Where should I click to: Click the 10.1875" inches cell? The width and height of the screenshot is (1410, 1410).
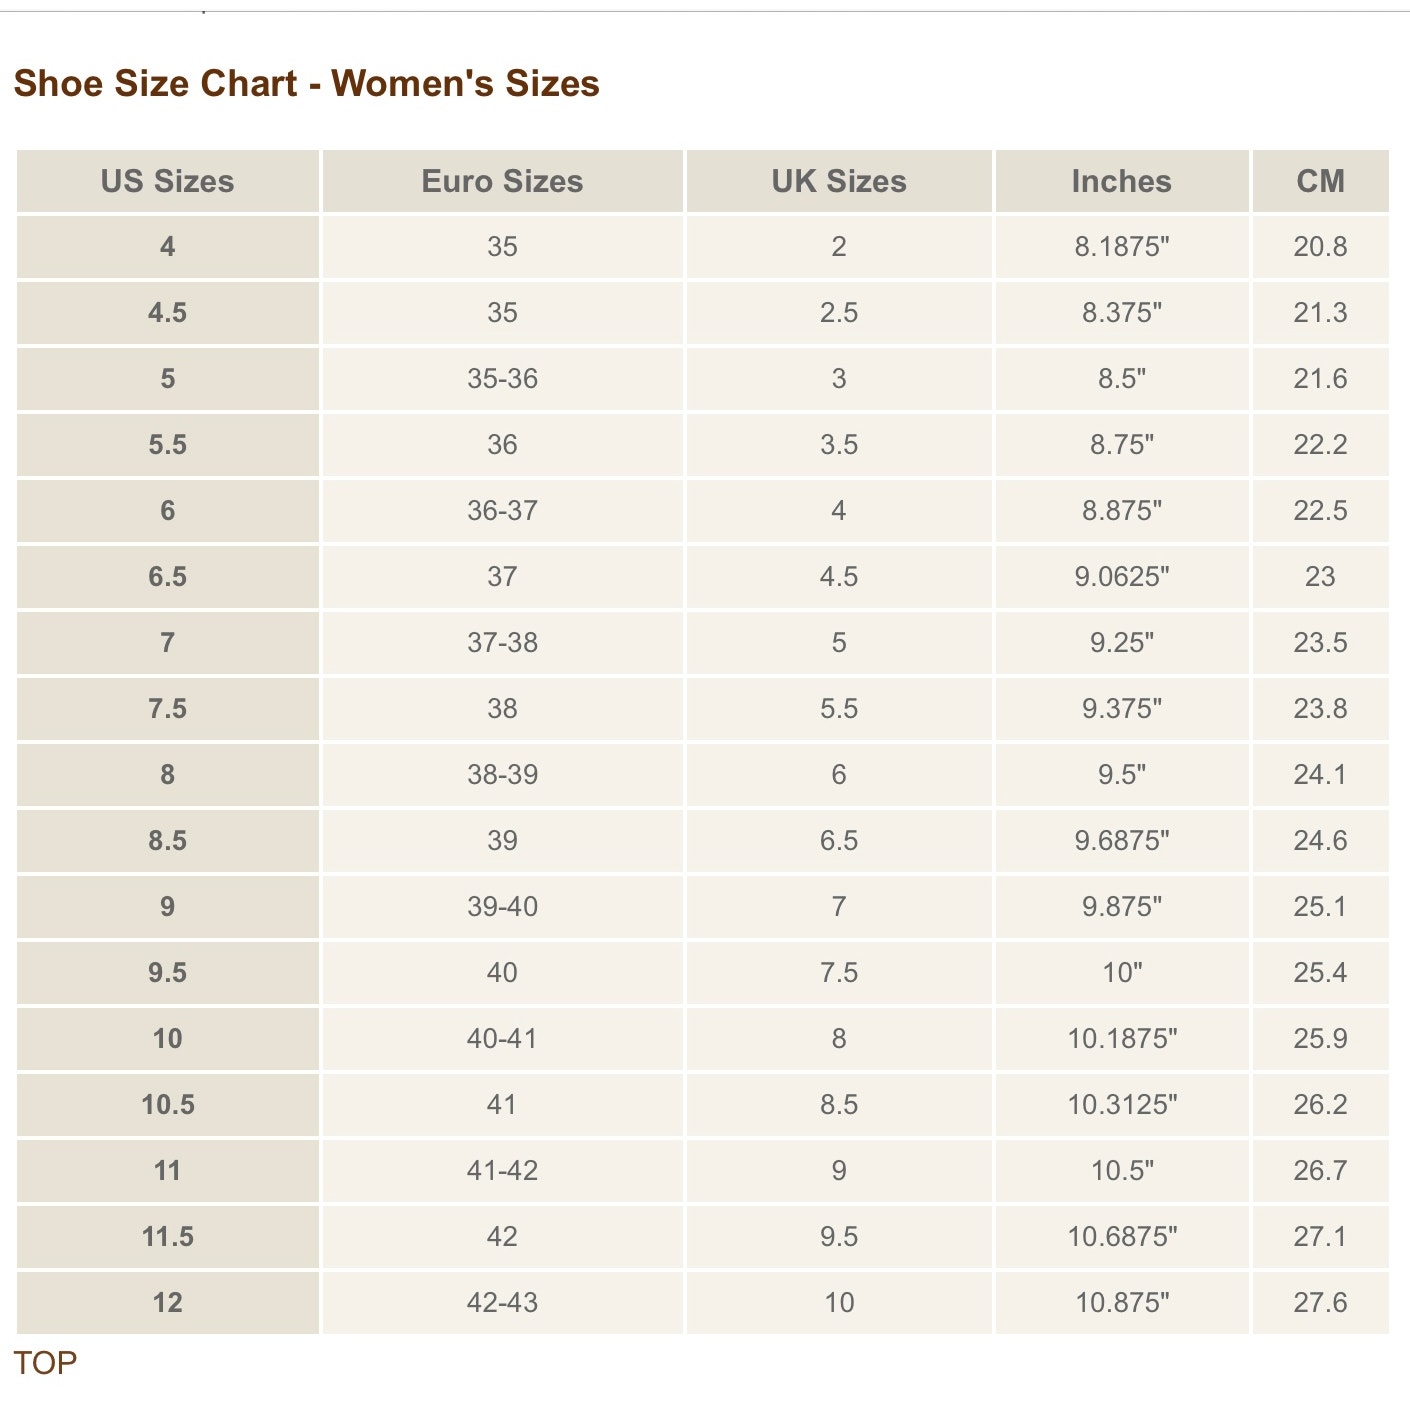(1122, 1038)
